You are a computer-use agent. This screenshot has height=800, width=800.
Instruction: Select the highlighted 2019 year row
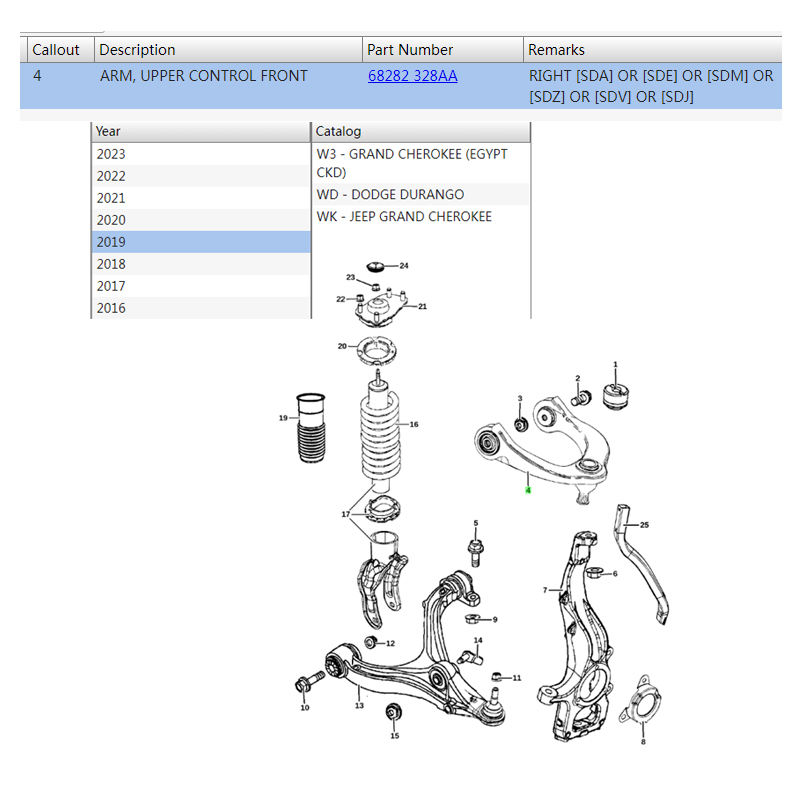(201, 242)
